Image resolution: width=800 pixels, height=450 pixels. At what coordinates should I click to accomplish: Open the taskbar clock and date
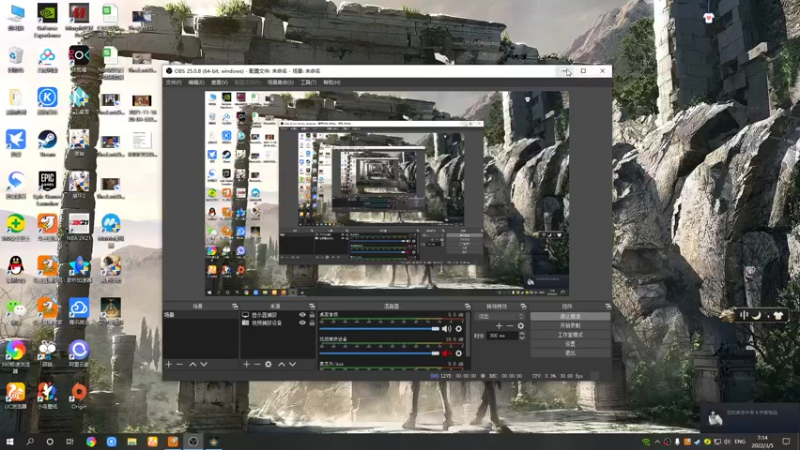[x=763, y=442]
